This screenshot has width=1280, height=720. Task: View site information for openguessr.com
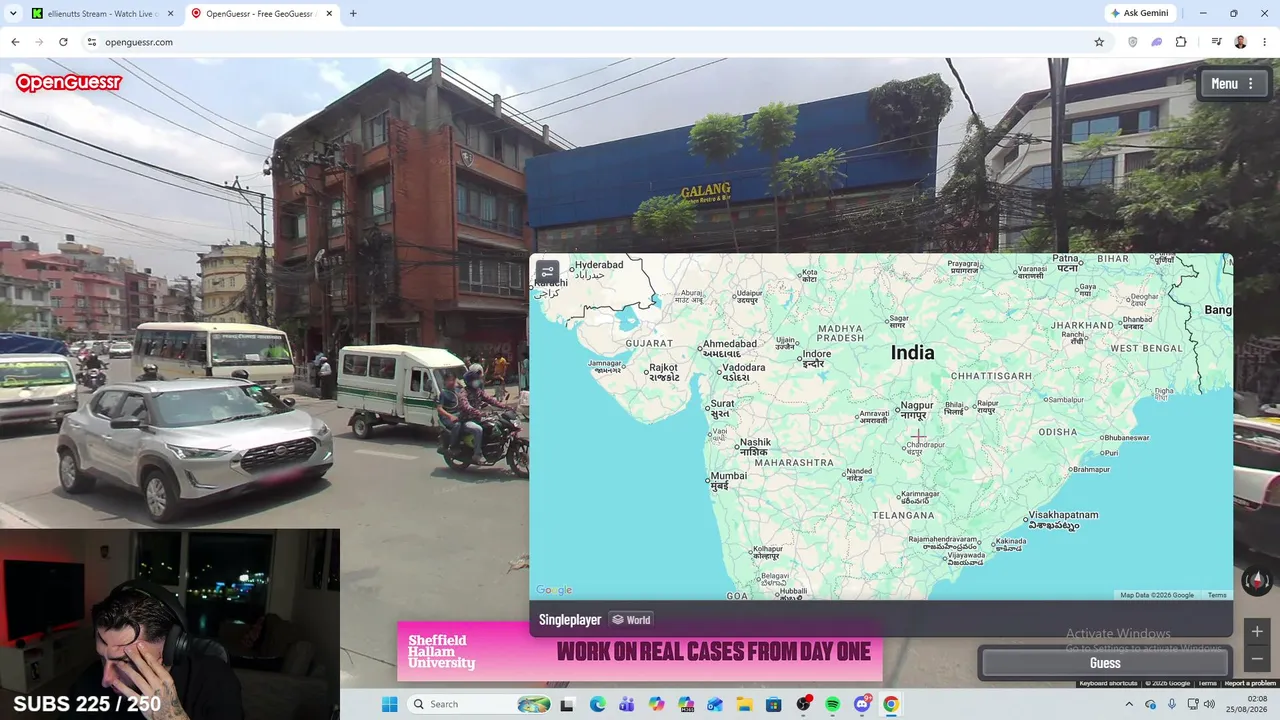click(92, 42)
